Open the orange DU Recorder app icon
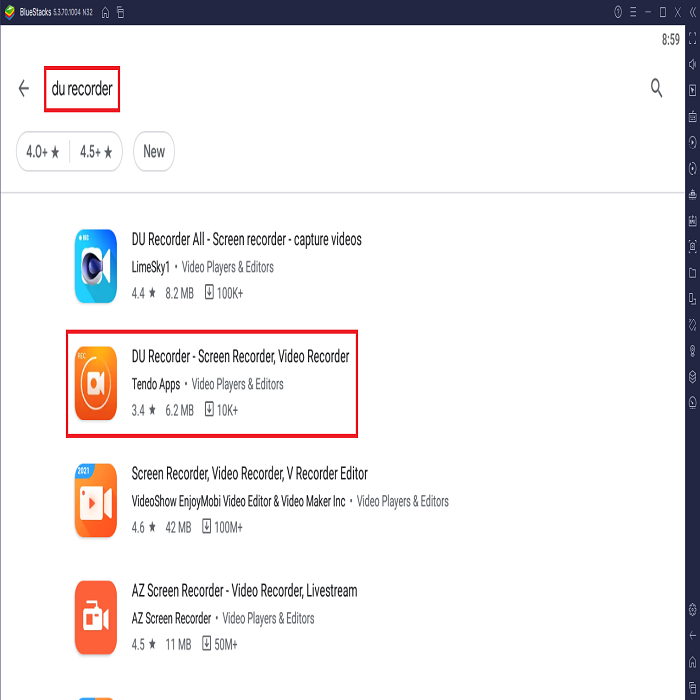Viewport: 700px width, 700px height. (96, 383)
